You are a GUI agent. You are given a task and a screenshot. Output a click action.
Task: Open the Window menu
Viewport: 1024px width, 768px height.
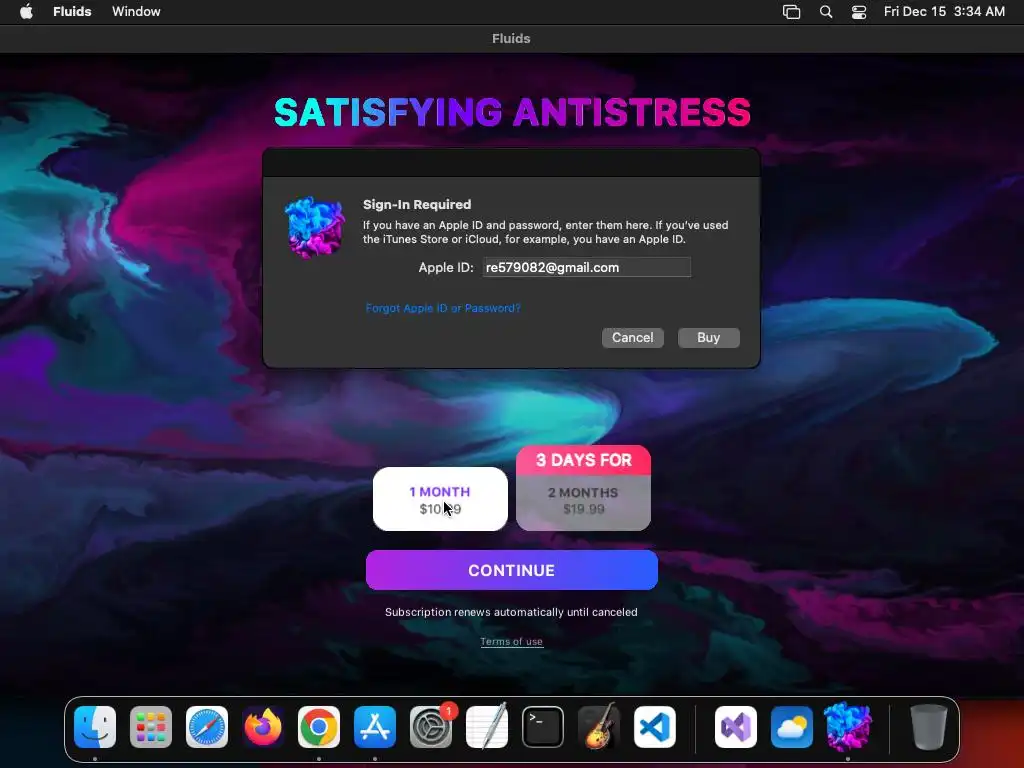pyautogui.click(x=136, y=11)
